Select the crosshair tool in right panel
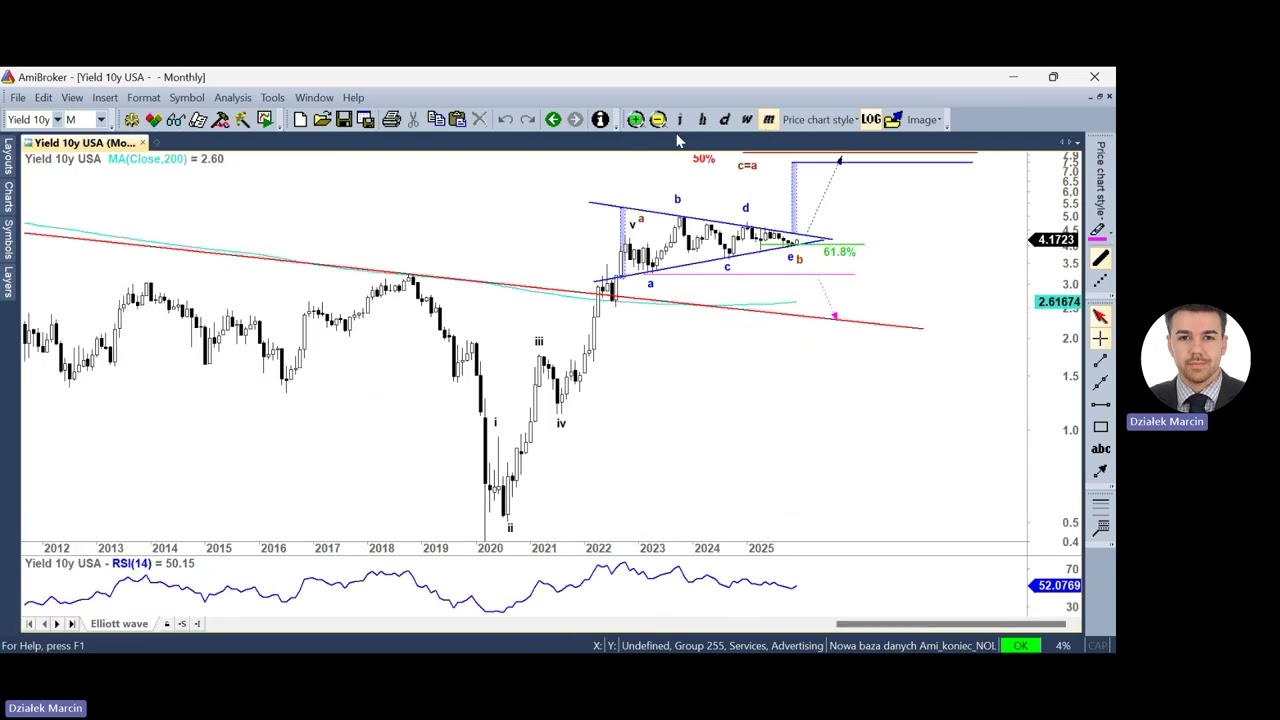The height and width of the screenshot is (720, 1280). pyautogui.click(x=1100, y=338)
